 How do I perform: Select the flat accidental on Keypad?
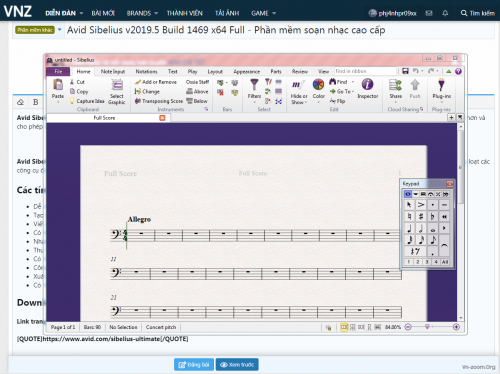pos(432,217)
